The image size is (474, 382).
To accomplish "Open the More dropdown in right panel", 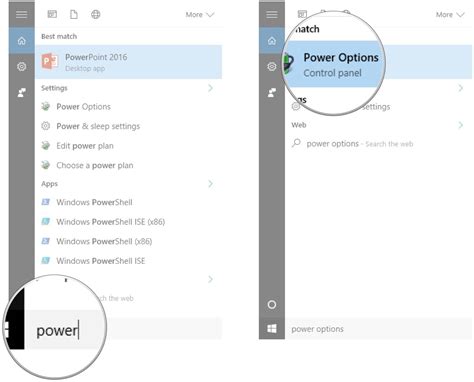I will coord(450,15).
